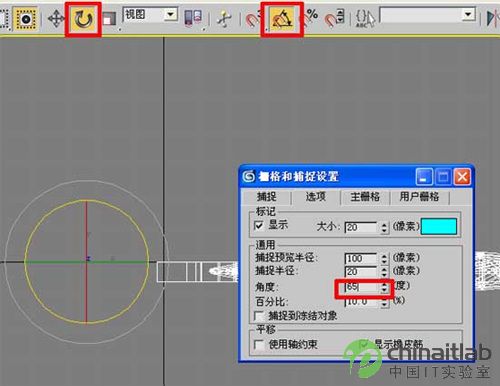Click the 栅格和捕捉设置 title bar icon

click(x=249, y=176)
